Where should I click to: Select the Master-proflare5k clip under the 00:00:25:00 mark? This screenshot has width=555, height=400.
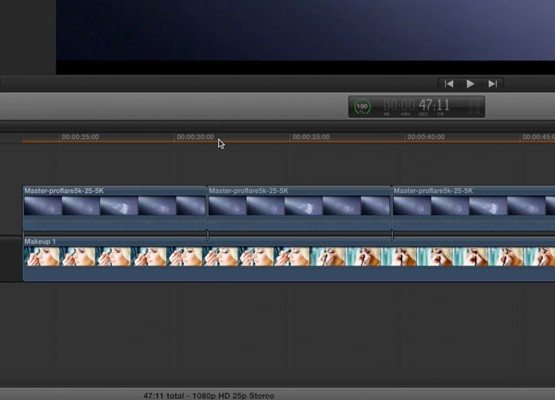click(115, 208)
